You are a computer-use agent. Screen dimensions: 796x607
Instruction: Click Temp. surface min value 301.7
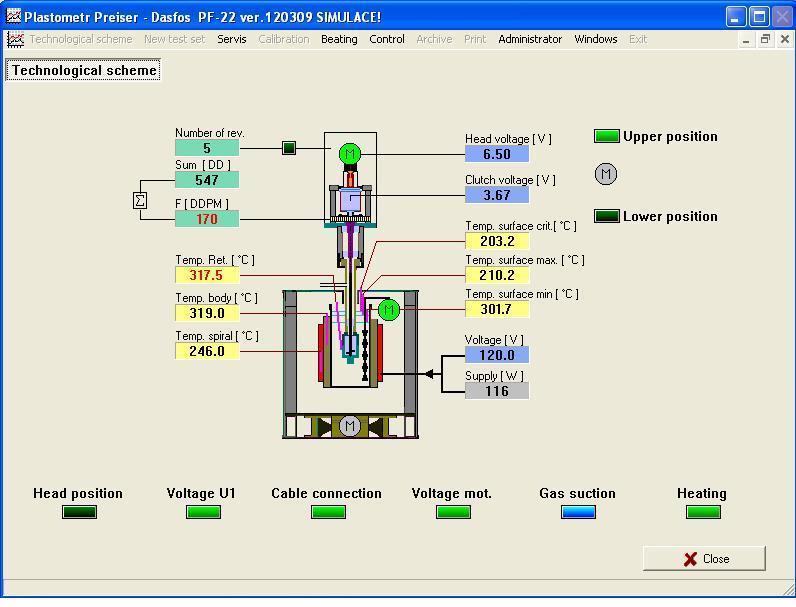497,309
